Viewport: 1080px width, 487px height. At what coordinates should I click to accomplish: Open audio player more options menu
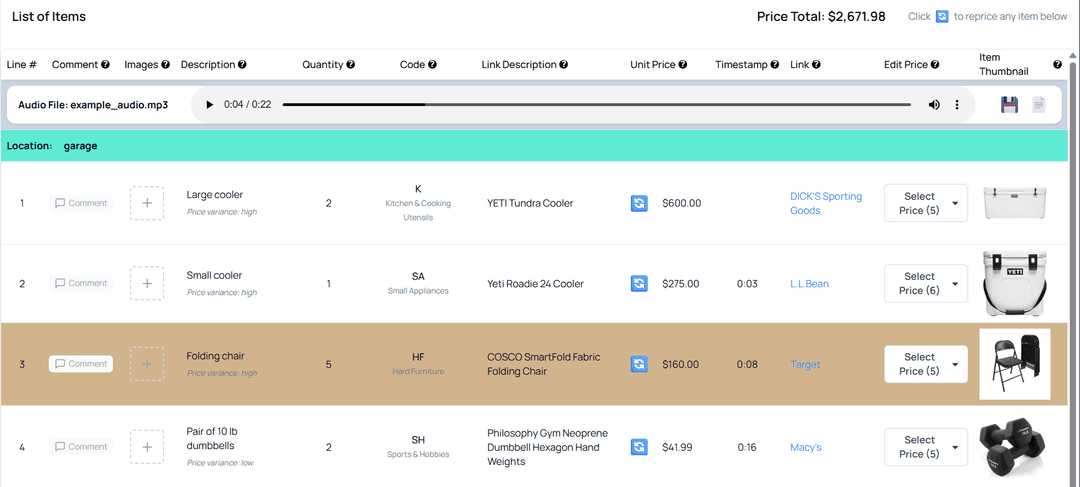coord(957,105)
